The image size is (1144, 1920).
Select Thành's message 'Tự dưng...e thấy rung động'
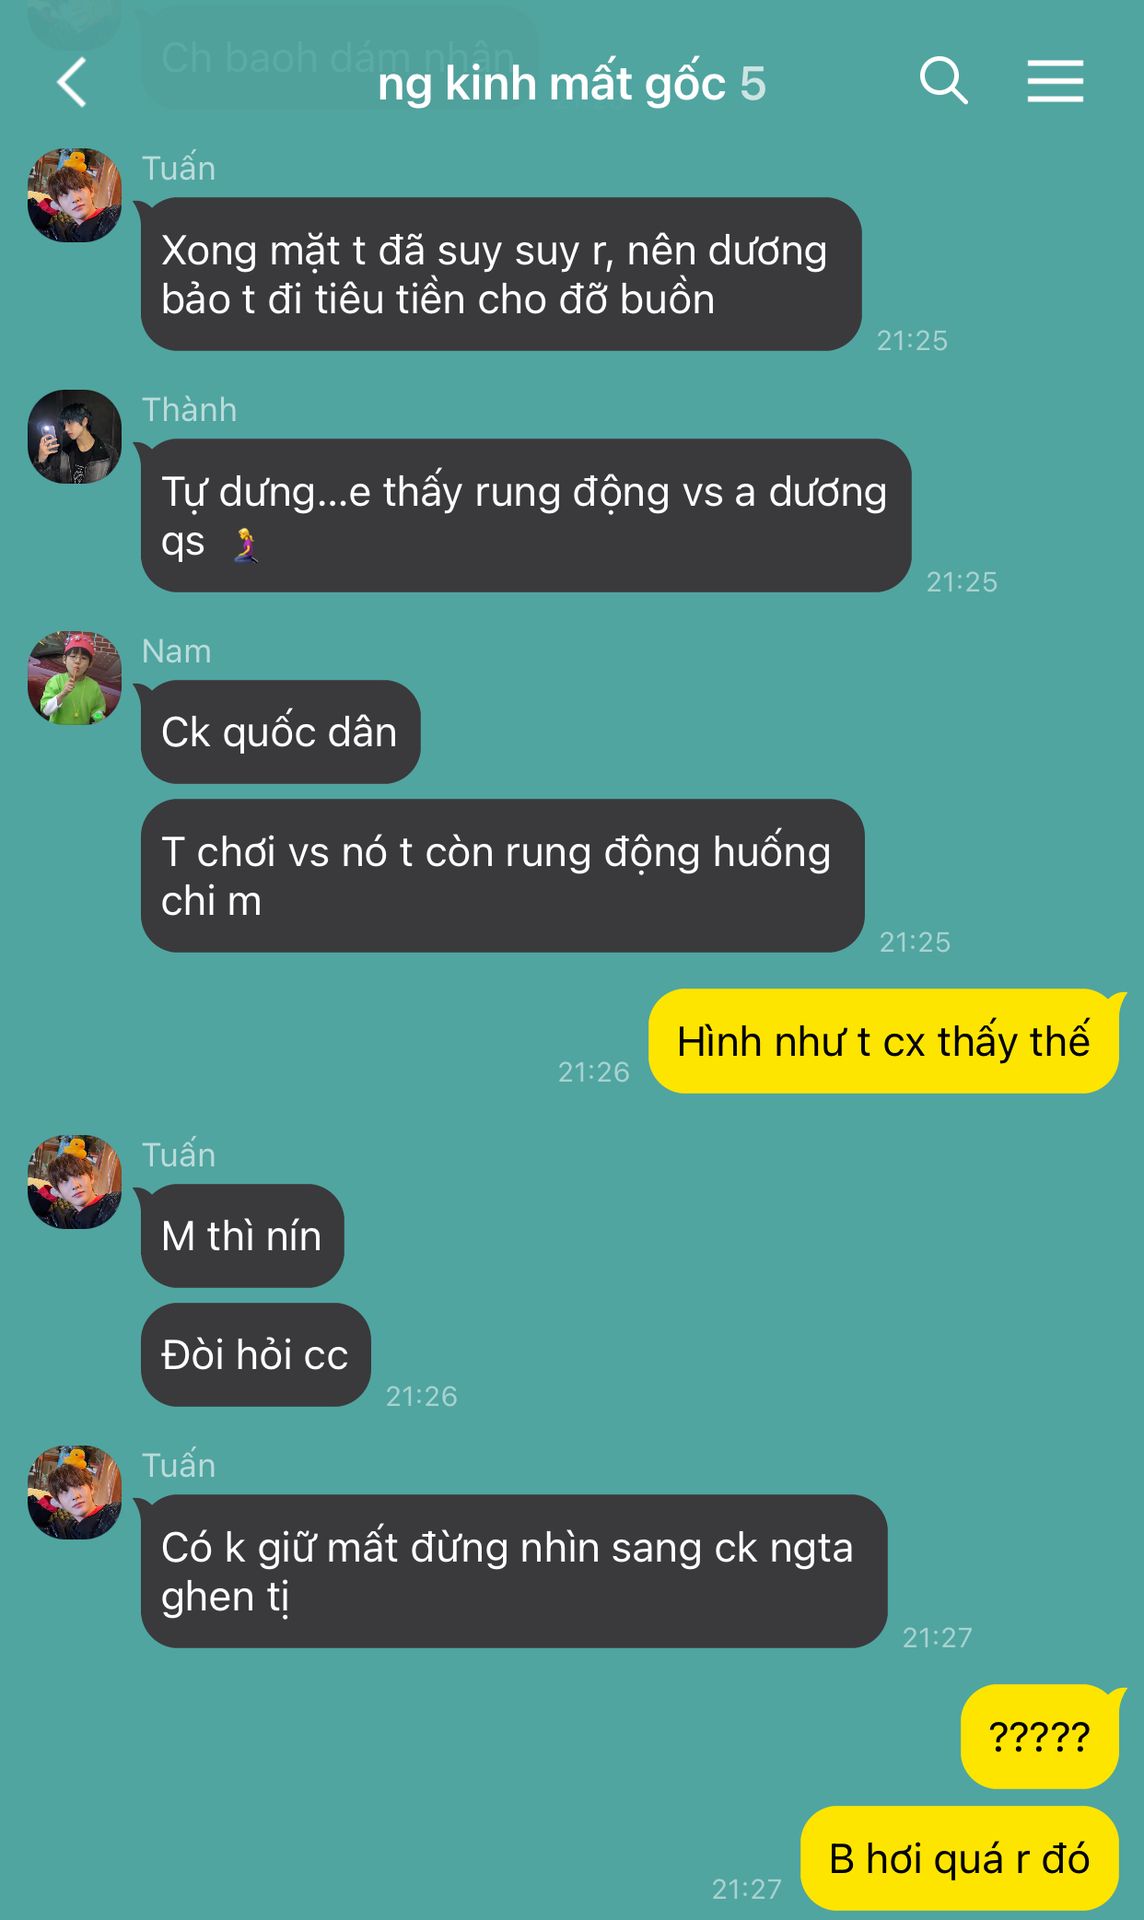coord(526,516)
